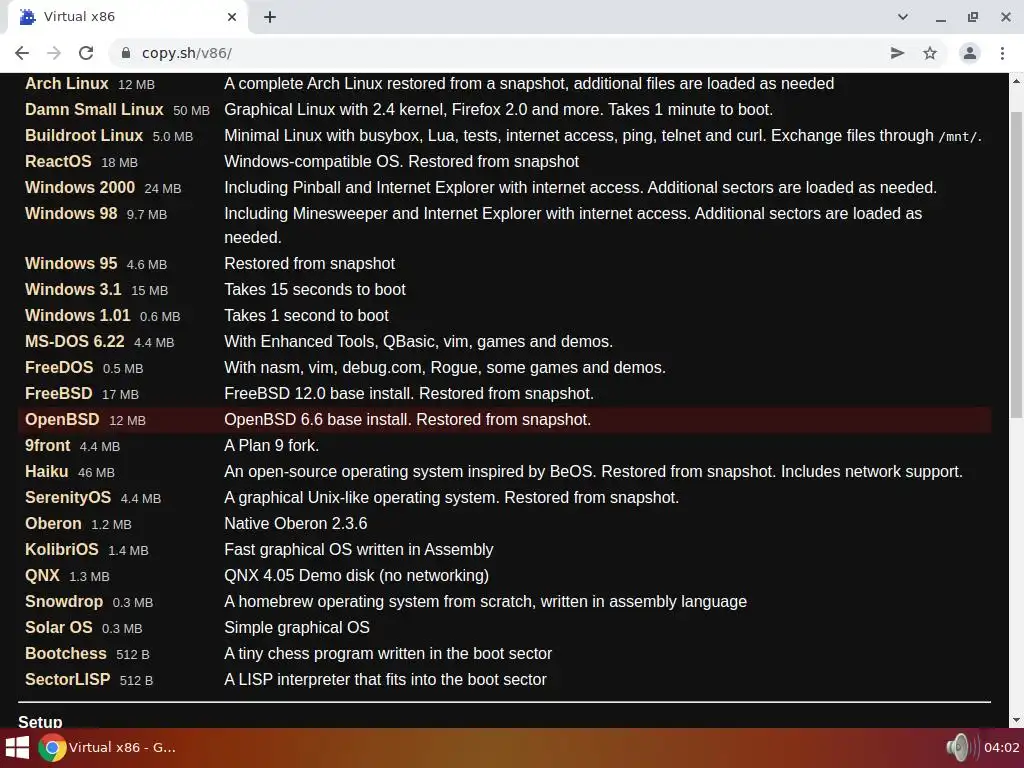Launch Windows 3.1
The height and width of the screenshot is (768, 1024).
73,289
